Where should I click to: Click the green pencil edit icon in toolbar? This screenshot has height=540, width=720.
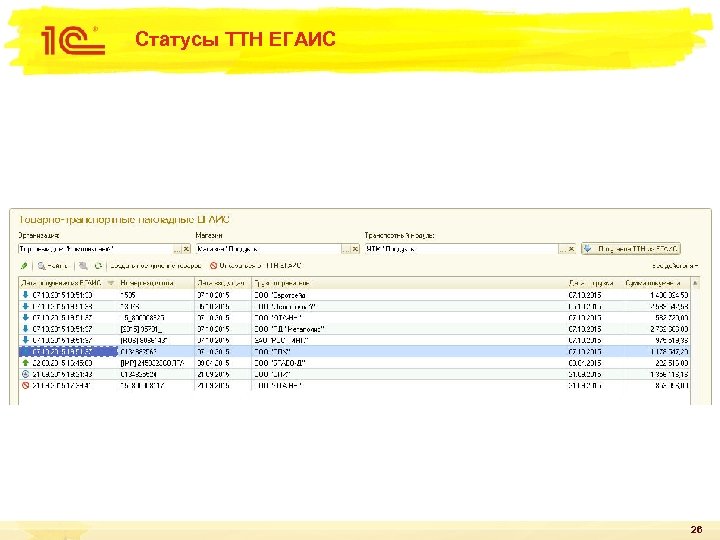click(24, 266)
